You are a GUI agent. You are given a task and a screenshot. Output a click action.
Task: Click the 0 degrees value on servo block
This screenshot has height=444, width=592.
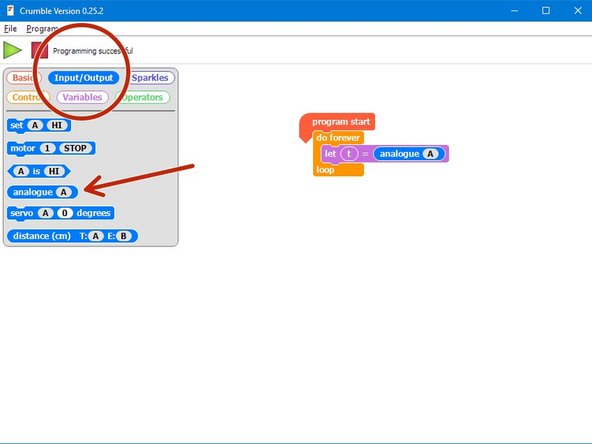65,213
